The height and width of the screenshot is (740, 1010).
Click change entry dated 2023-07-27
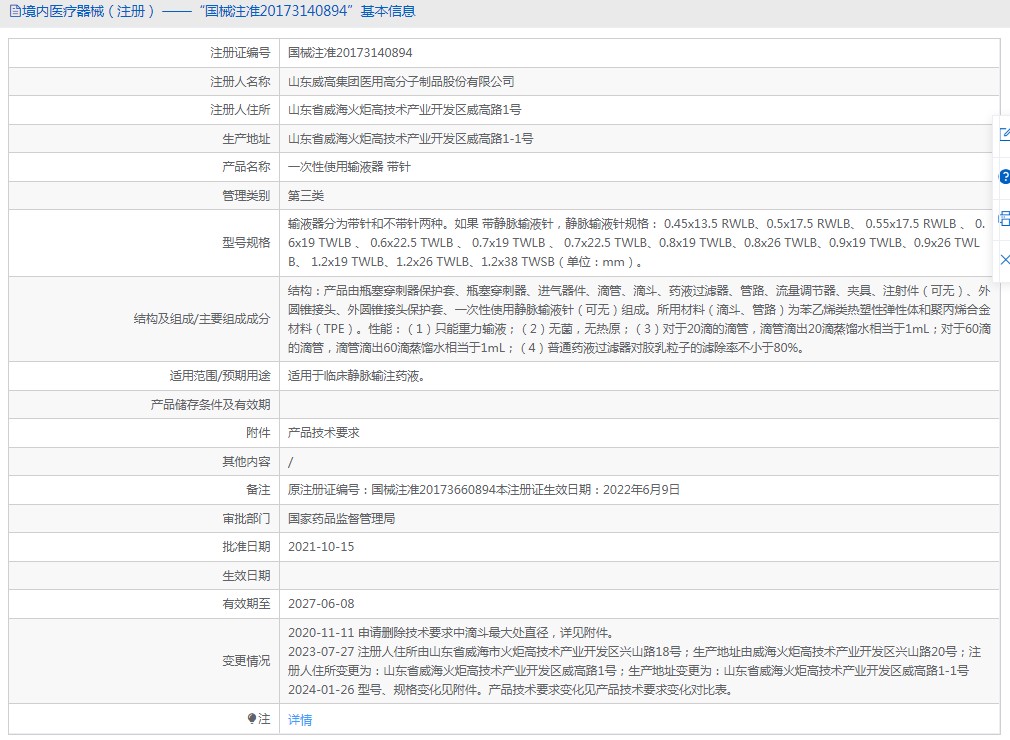click(x=634, y=661)
